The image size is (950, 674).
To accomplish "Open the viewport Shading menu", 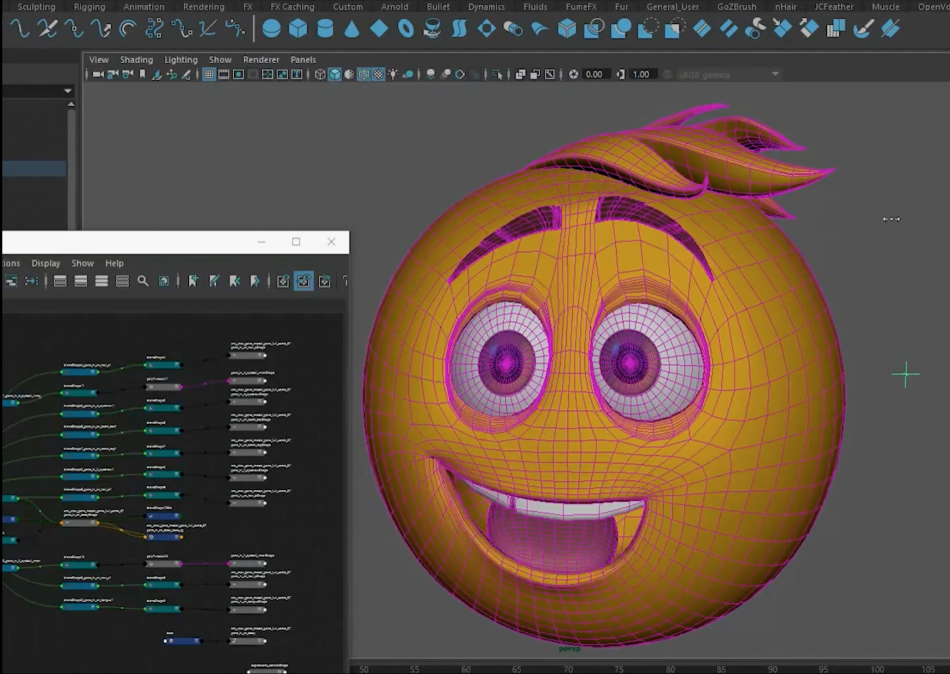I will (136, 59).
